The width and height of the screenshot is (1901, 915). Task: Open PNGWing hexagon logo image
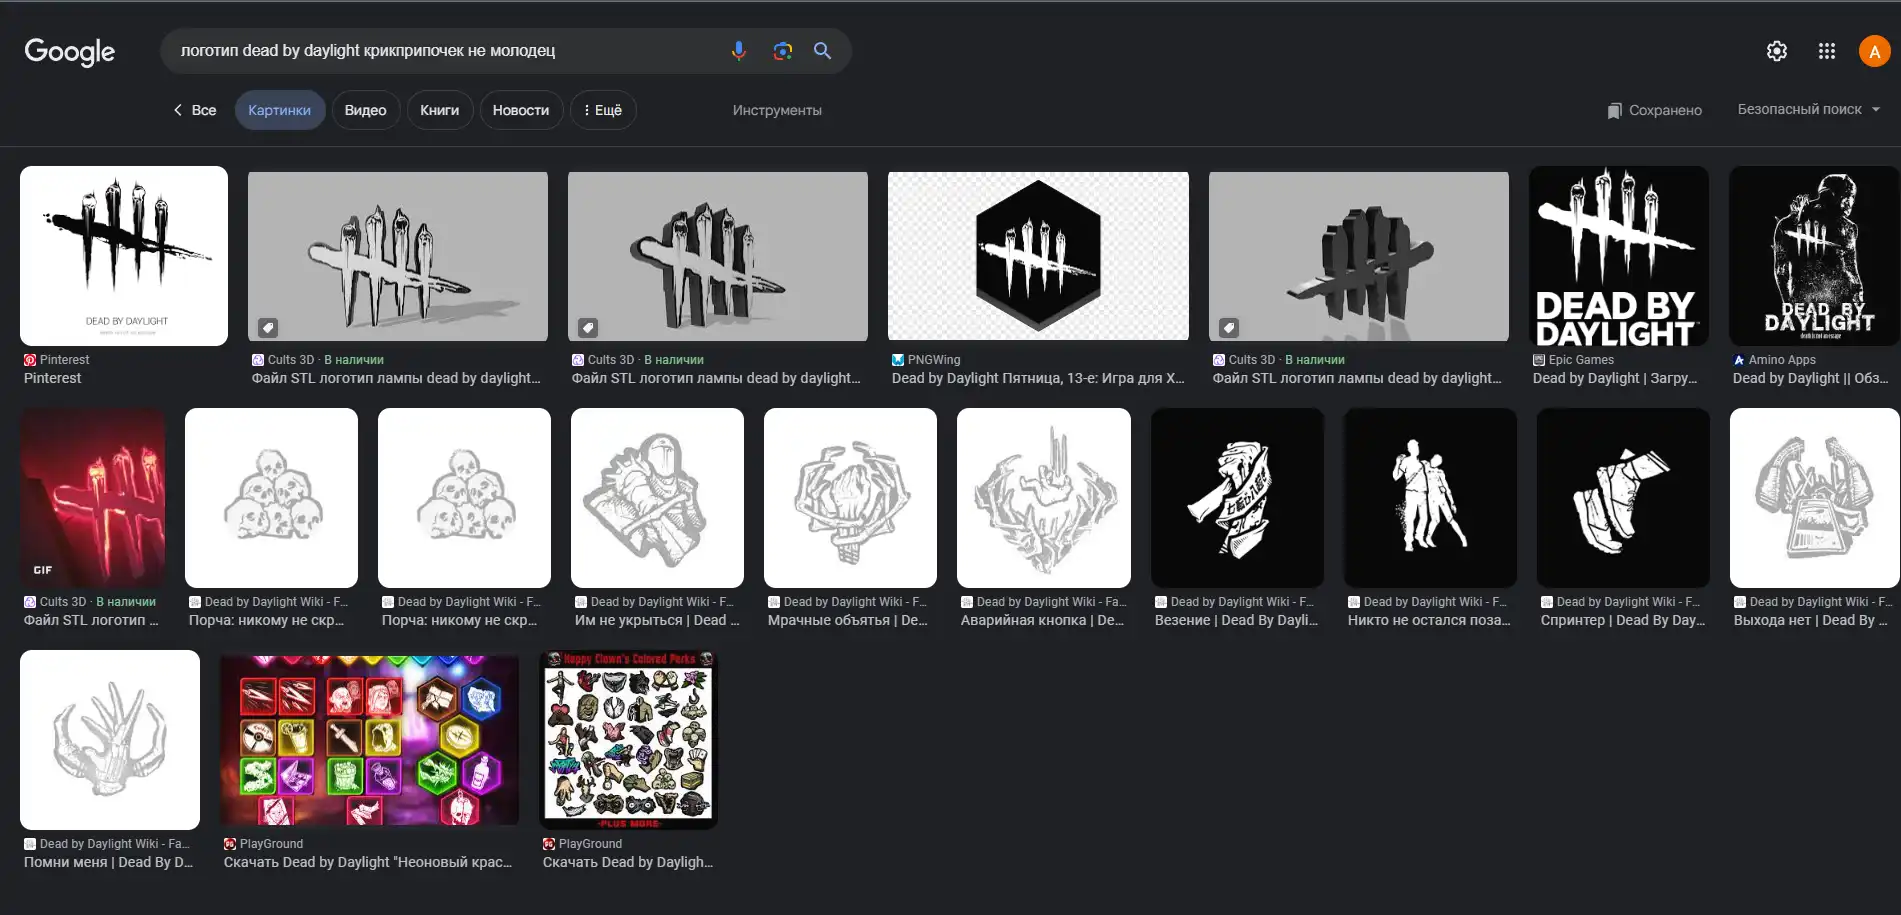coord(1038,256)
